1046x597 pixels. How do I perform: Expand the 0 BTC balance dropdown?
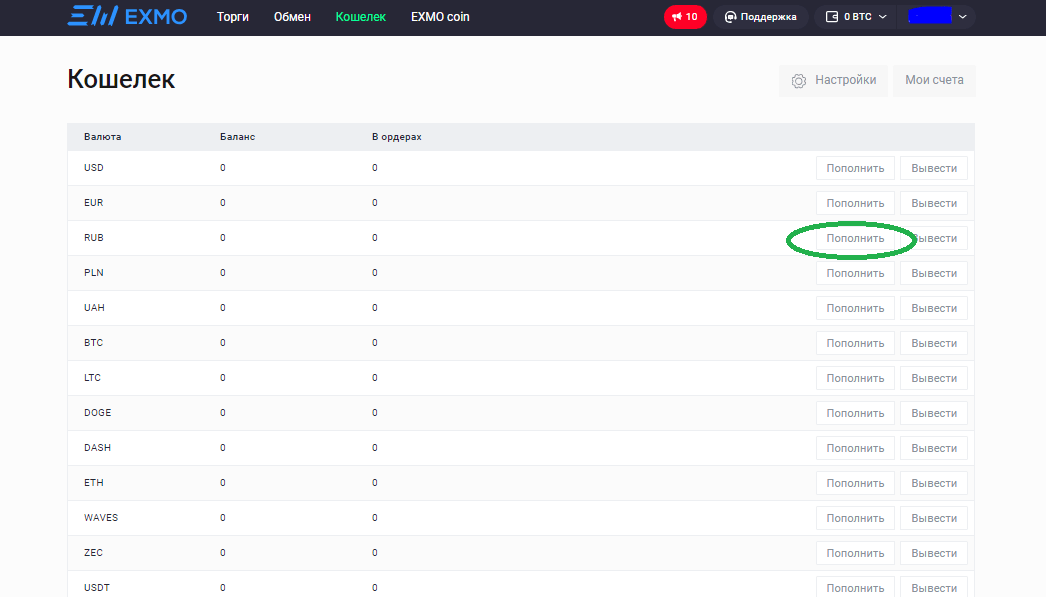882,17
